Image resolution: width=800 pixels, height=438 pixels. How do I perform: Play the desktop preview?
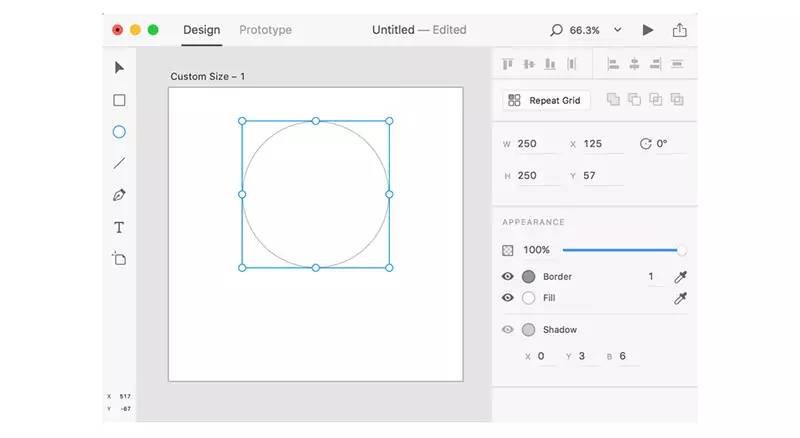point(648,30)
